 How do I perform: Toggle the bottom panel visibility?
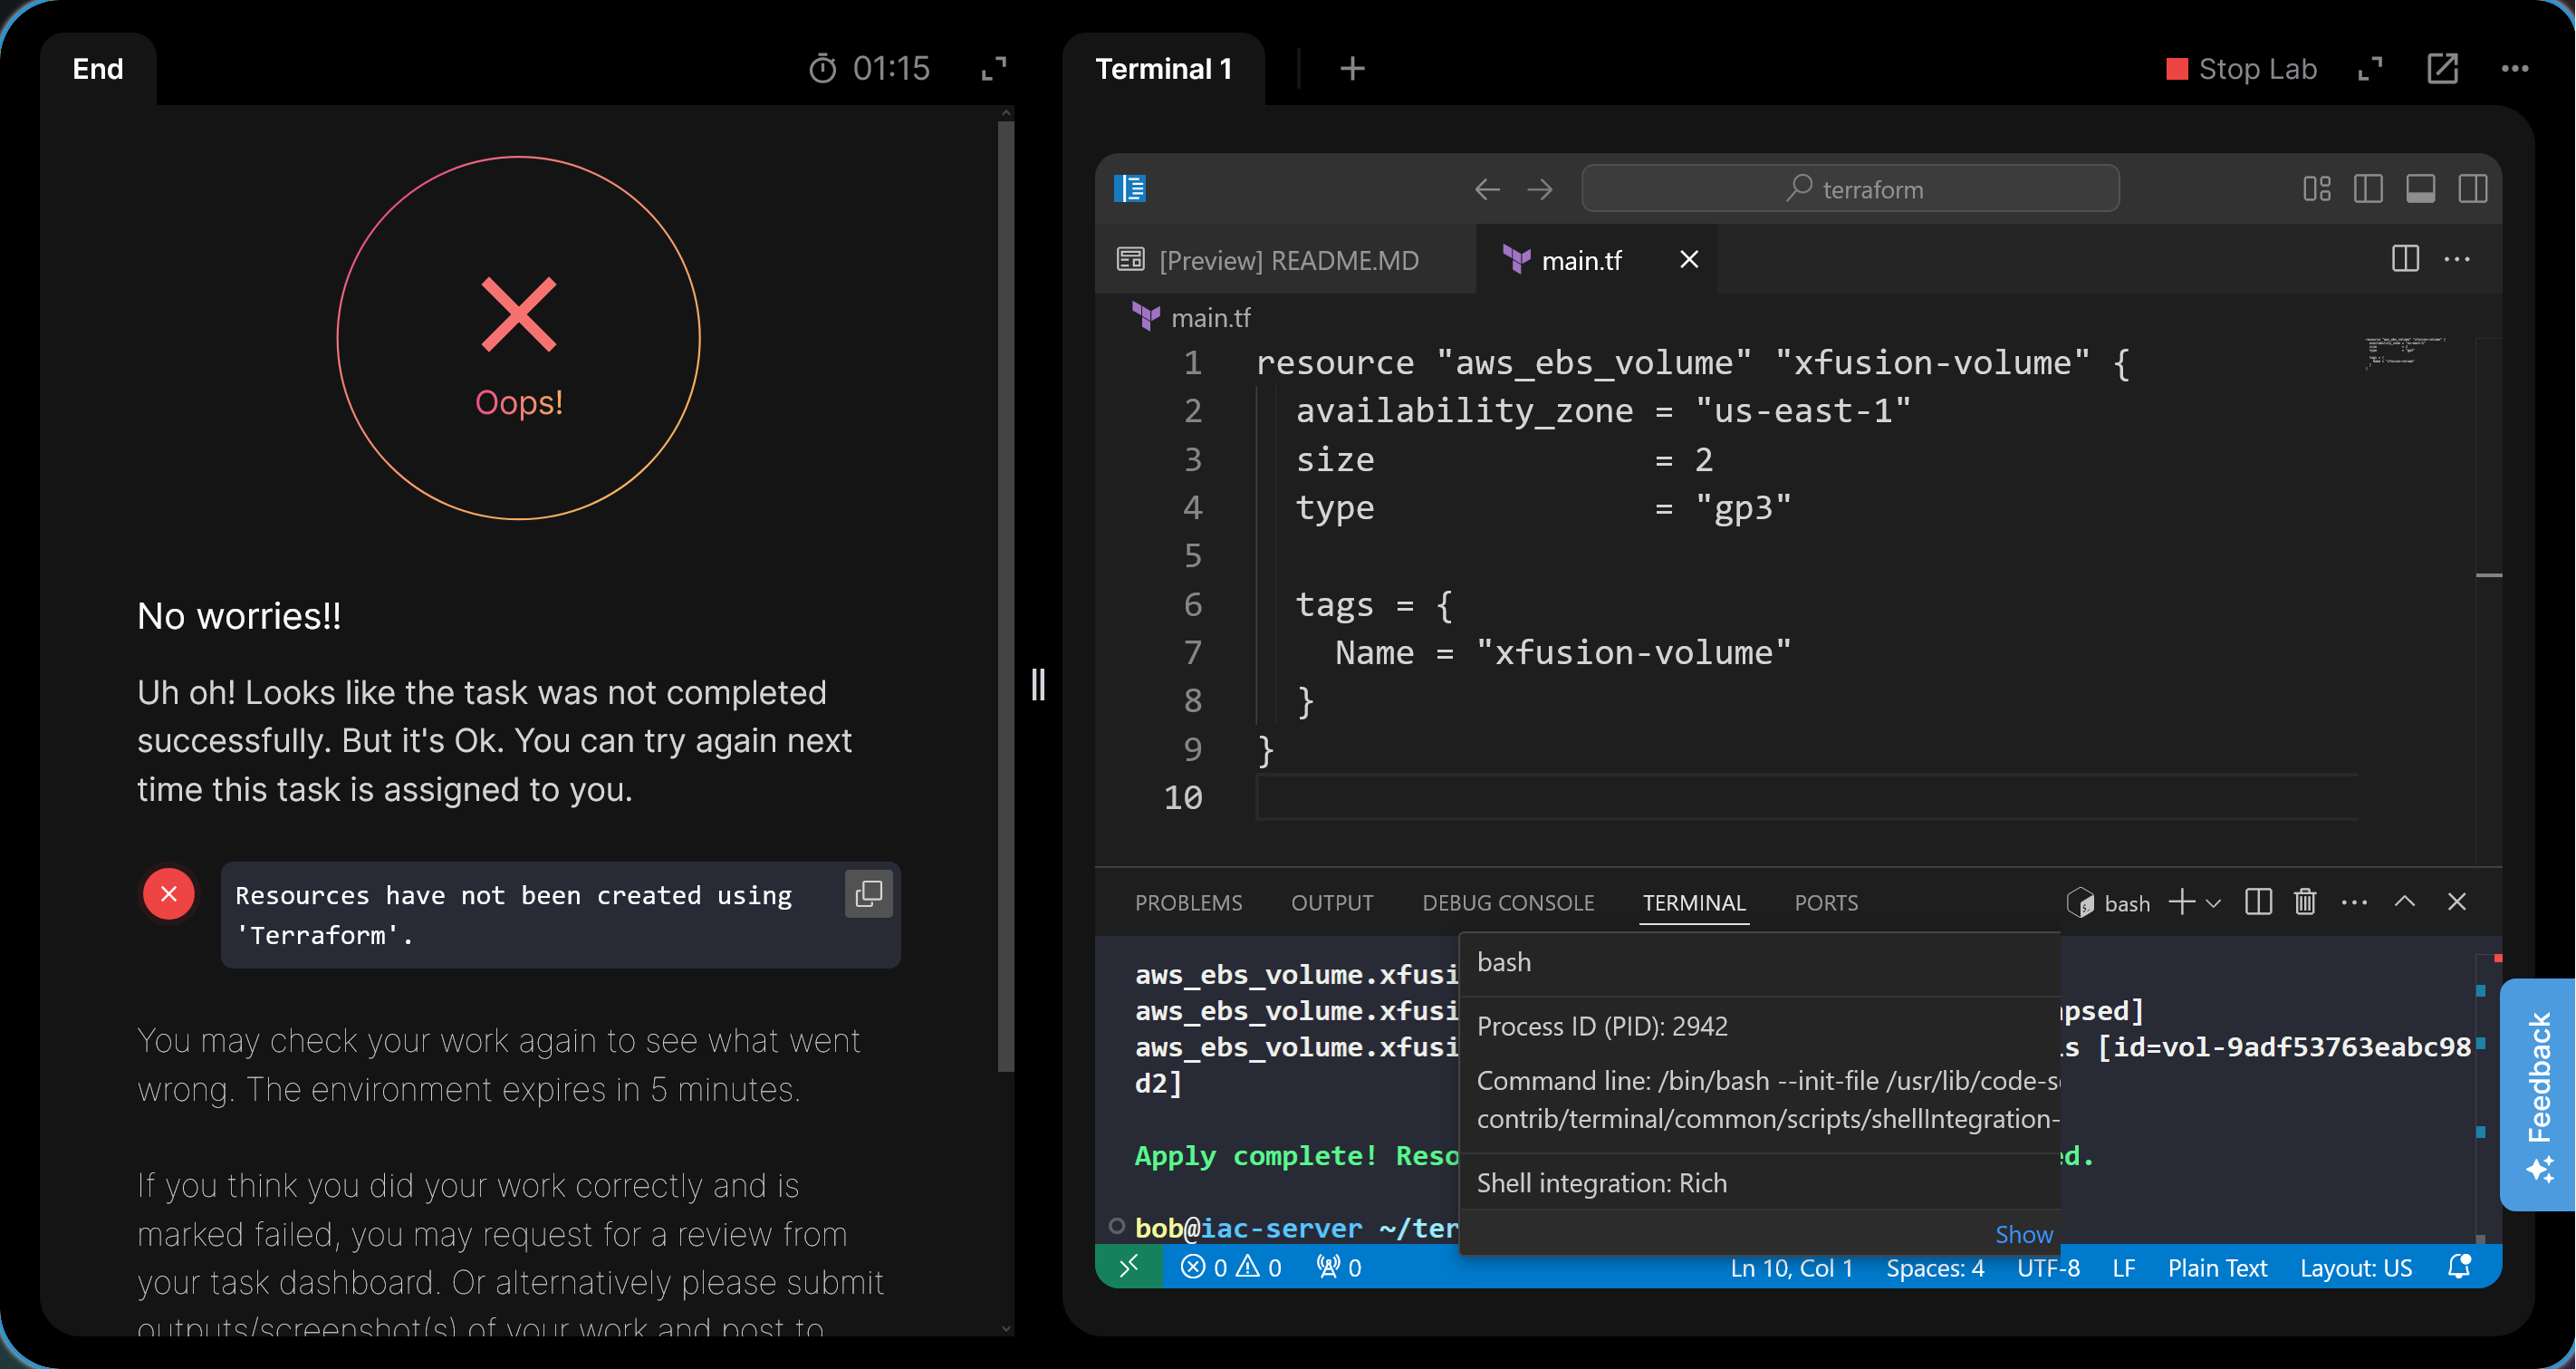pos(2420,189)
